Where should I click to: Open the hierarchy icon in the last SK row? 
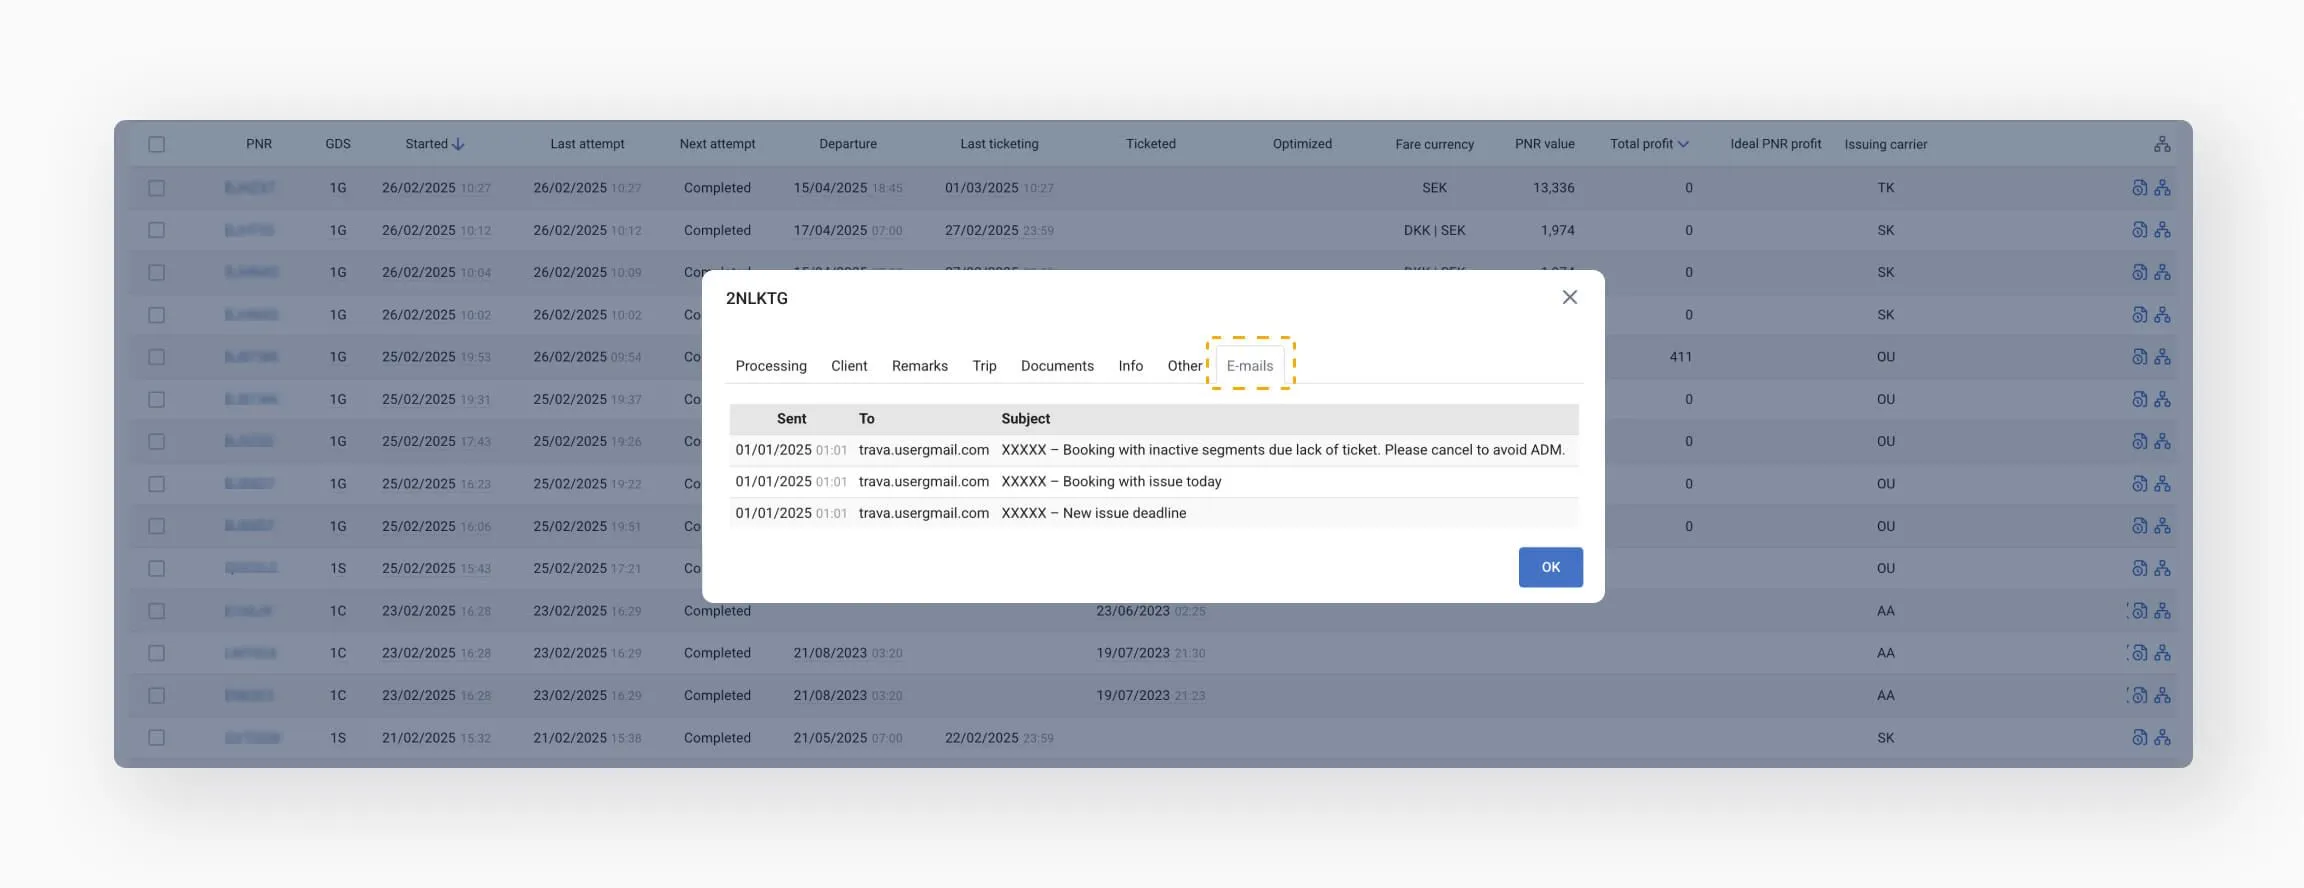tap(2162, 738)
